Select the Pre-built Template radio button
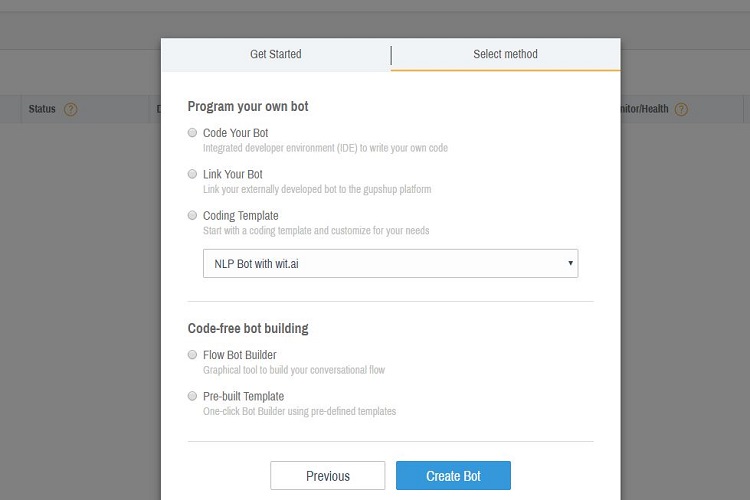Image resolution: width=750 pixels, height=500 pixels. click(x=192, y=396)
